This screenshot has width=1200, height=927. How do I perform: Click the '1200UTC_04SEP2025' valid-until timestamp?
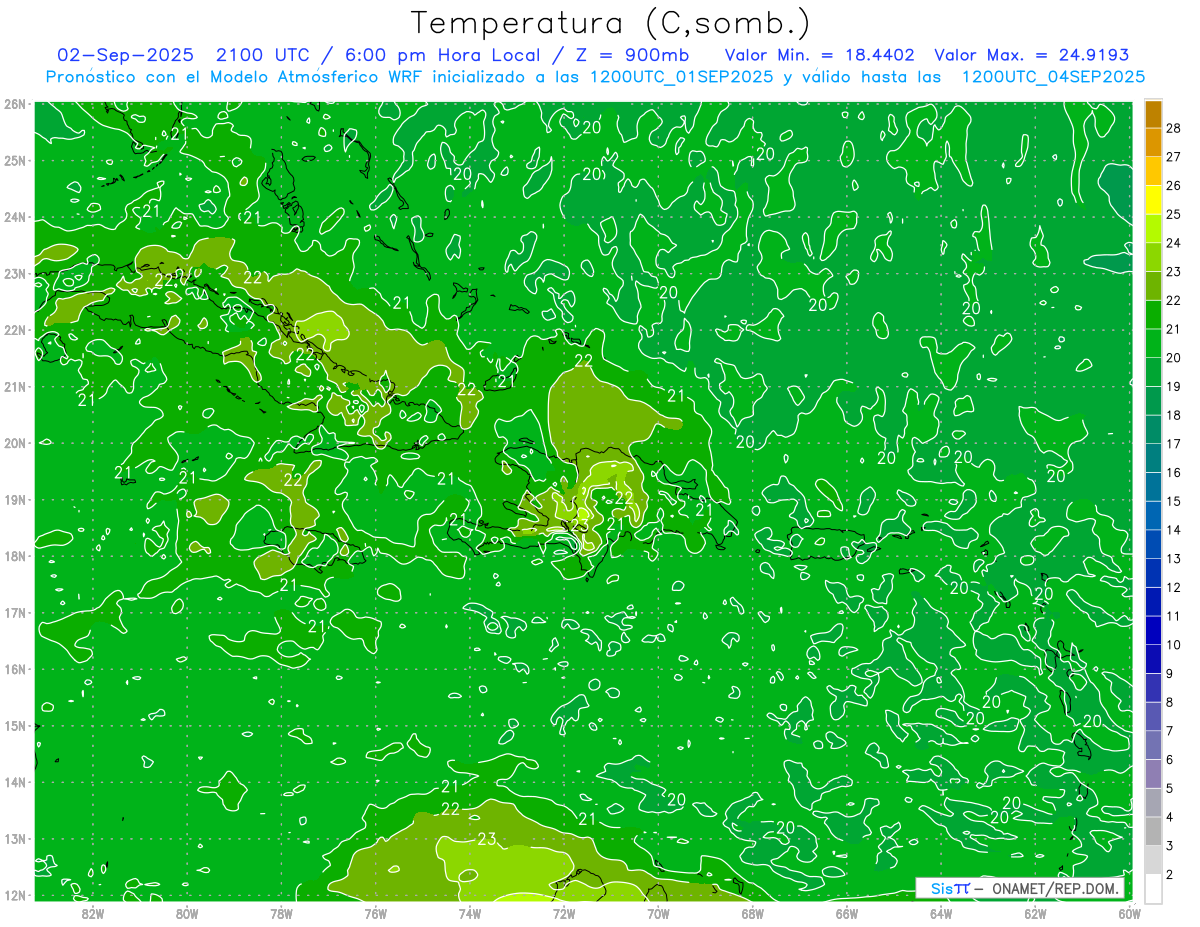tap(1053, 77)
